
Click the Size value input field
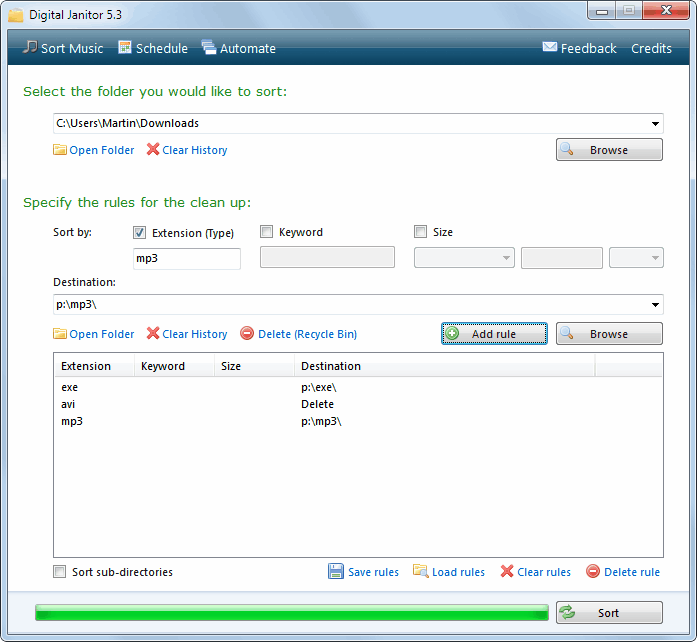pos(561,258)
